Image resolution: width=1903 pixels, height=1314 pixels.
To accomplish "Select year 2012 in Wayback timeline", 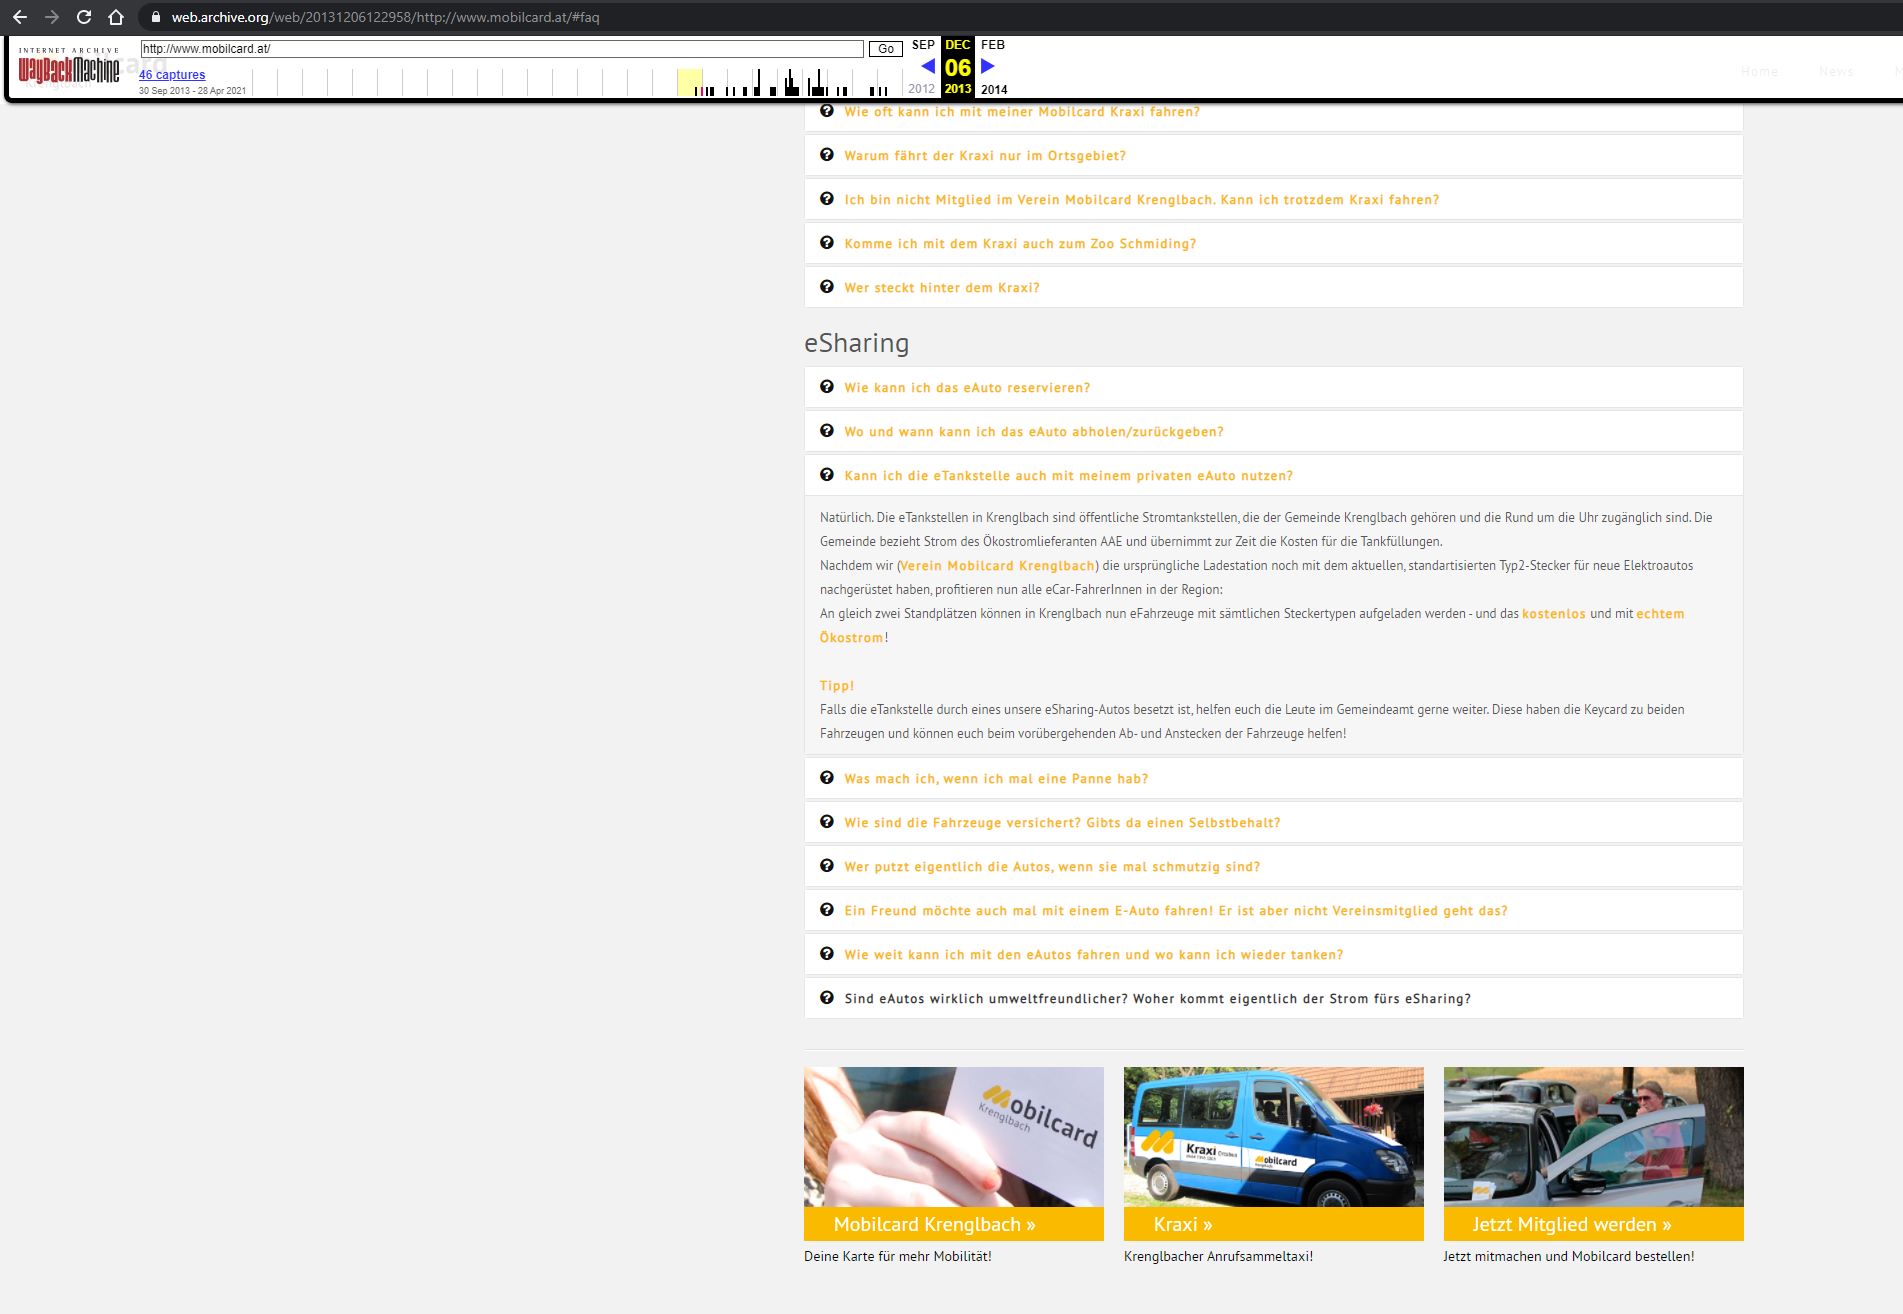I will click(922, 89).
